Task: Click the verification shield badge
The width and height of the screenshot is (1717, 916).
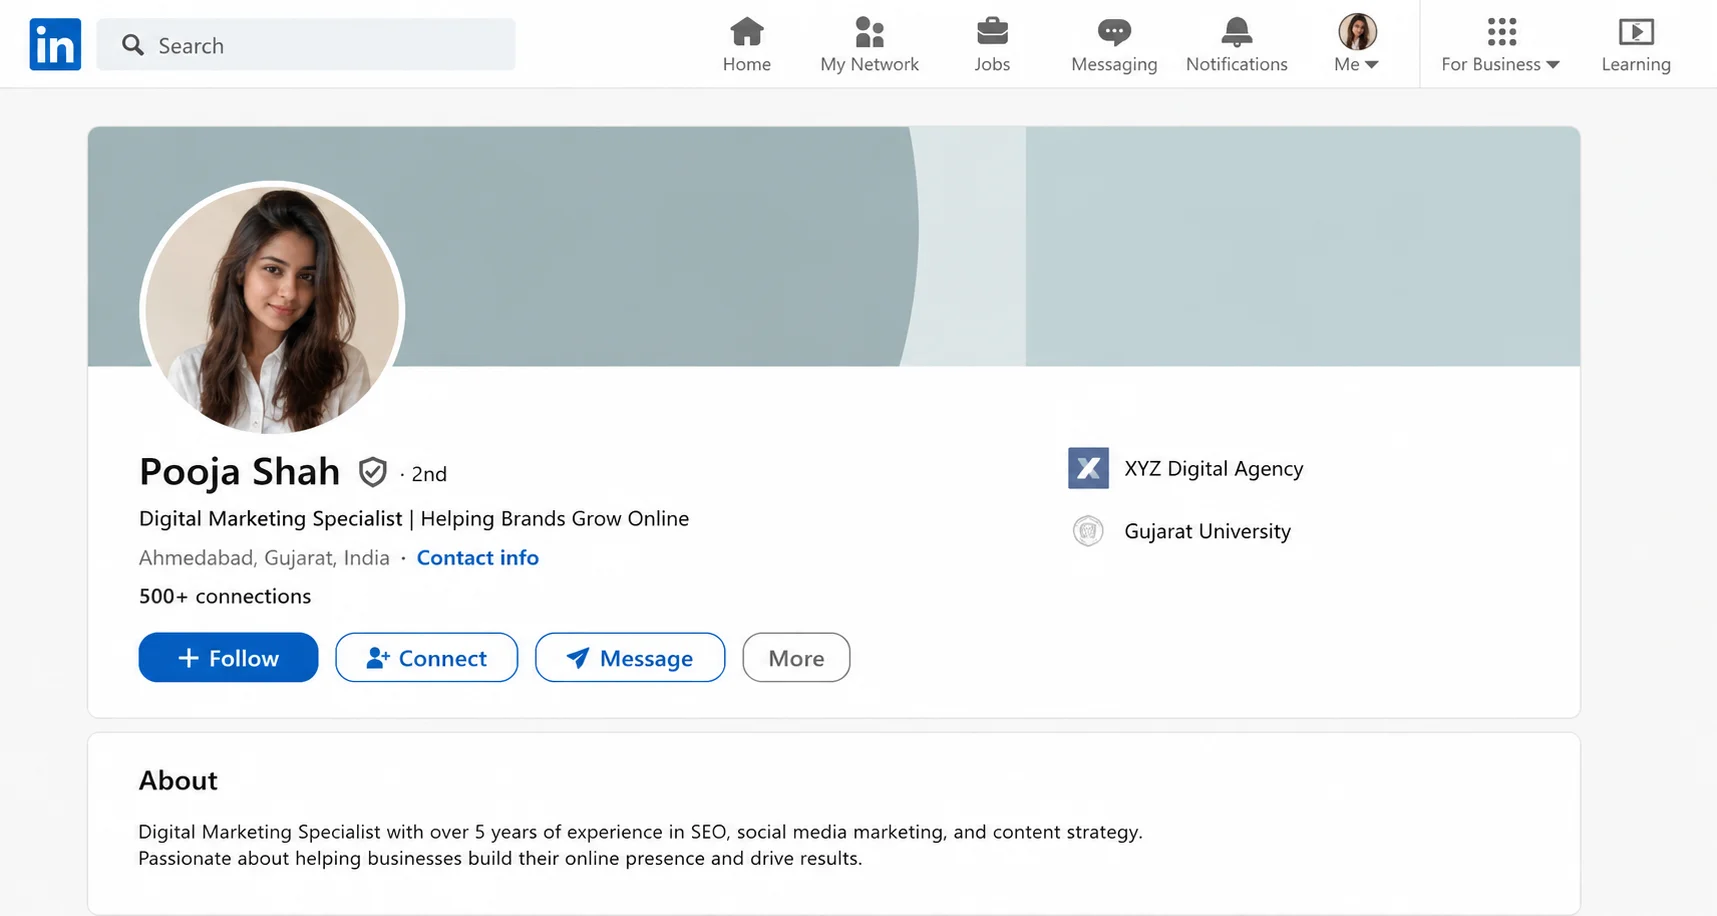Action: click(x=373, y=472)
